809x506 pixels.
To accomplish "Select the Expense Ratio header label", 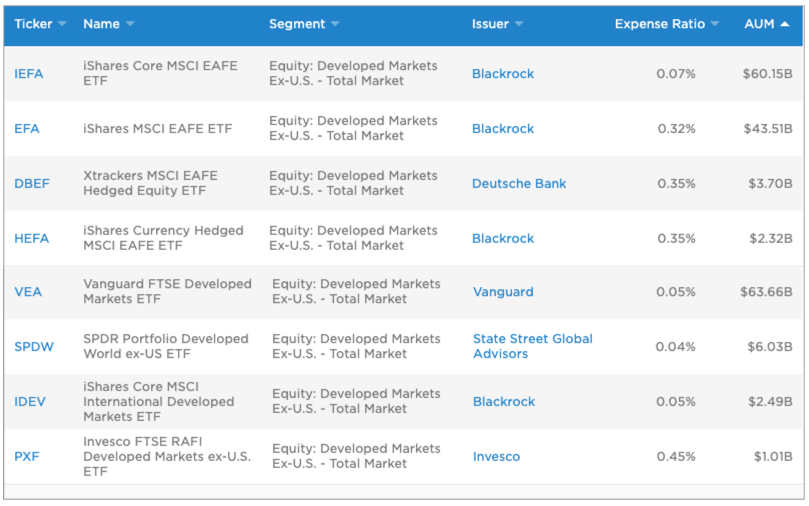I will pyautogui.click(x=660, y=24).
